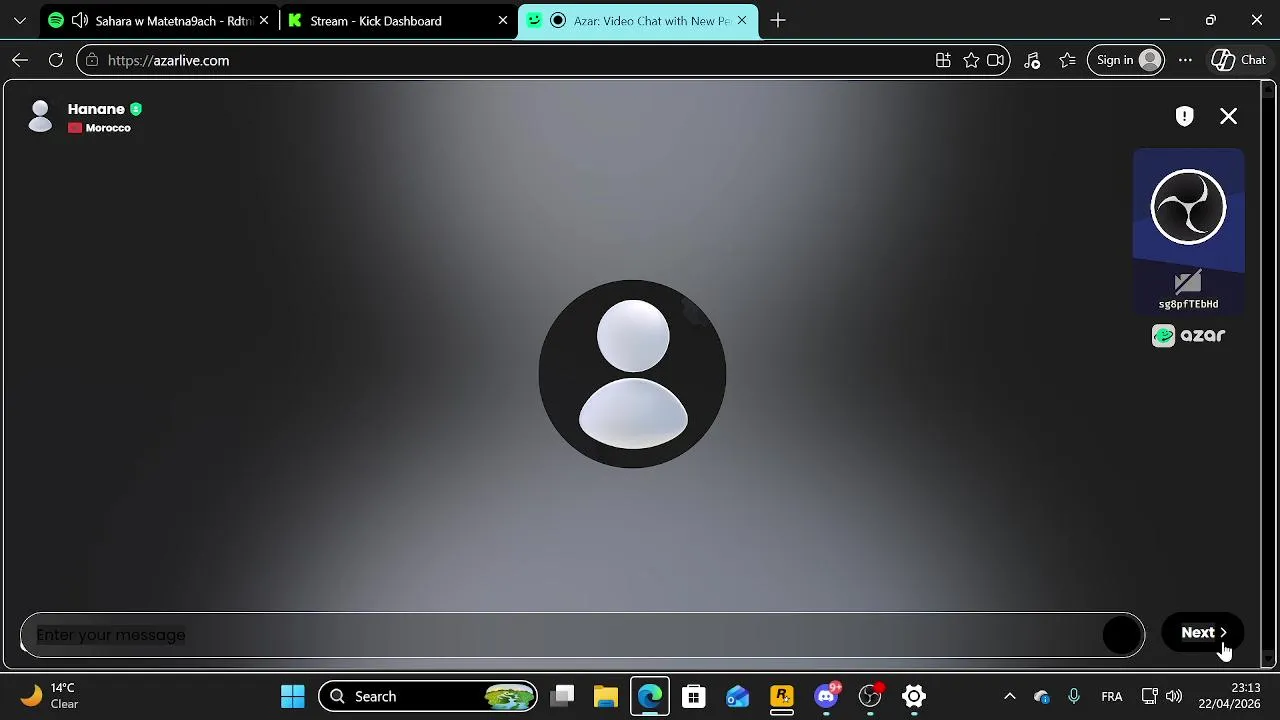The image size is (1280, 720).
Task: Close the Azar video chat session
Action: [x=1229, y=116]
